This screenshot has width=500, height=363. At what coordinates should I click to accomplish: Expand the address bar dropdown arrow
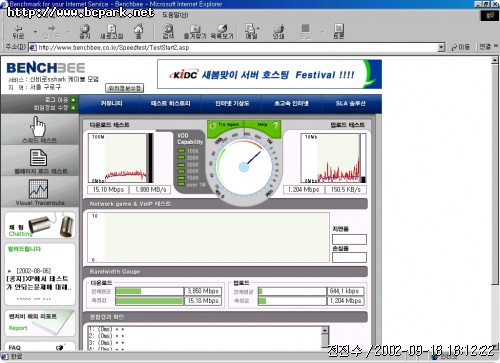click(441, 47)
